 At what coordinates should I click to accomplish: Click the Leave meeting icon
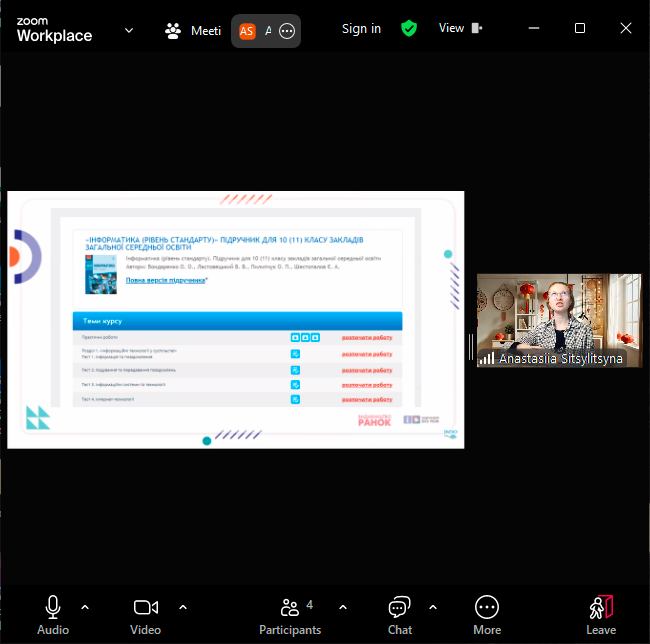(x=600, y=607)
